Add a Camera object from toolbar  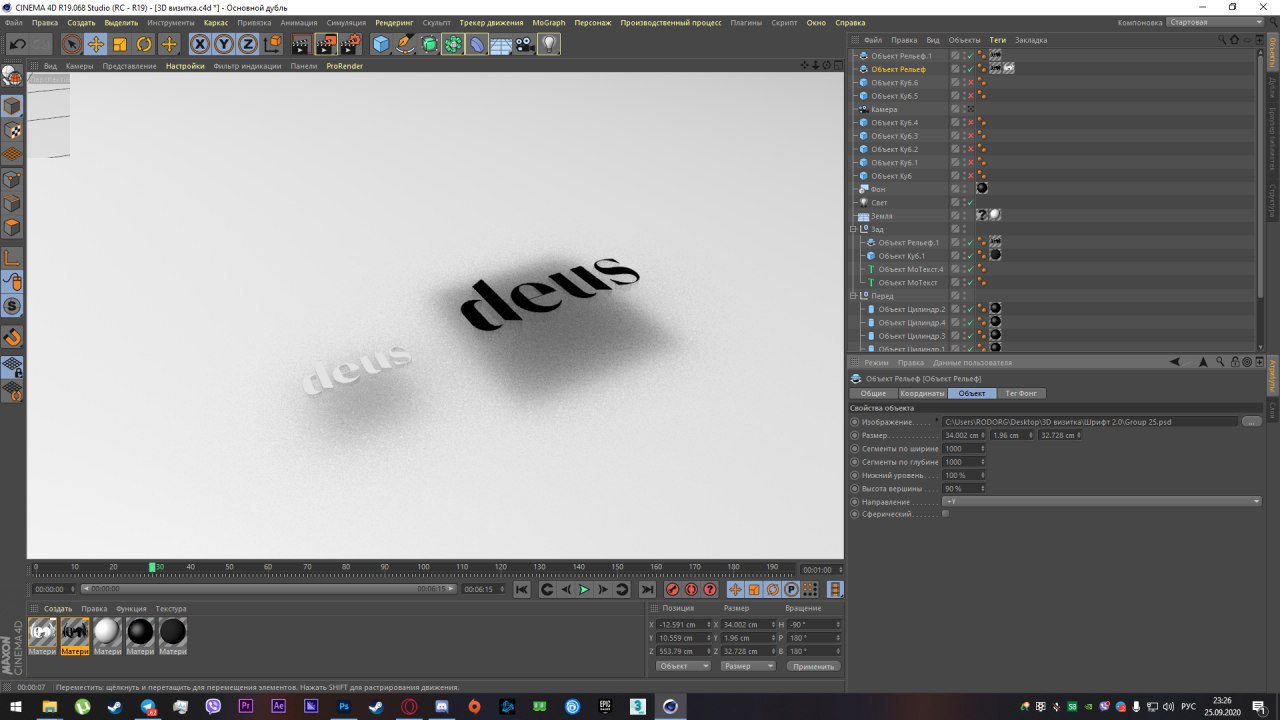525,44
